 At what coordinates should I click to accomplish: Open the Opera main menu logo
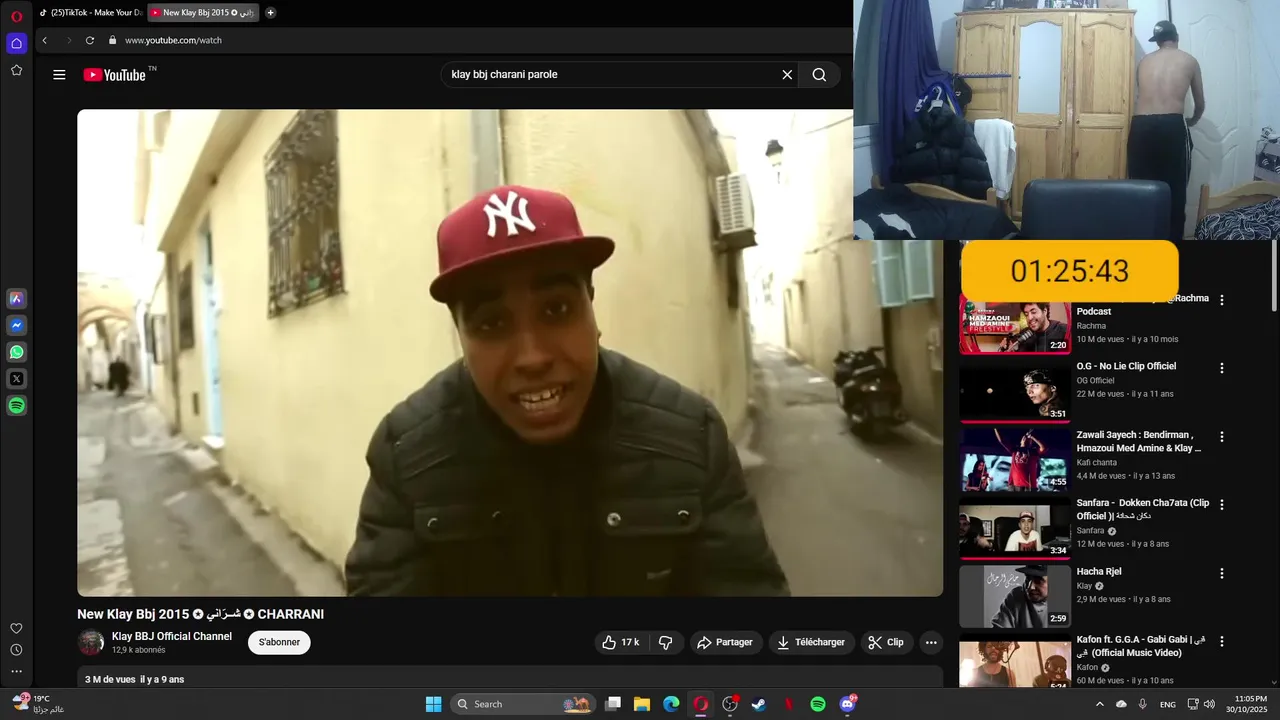16,16
